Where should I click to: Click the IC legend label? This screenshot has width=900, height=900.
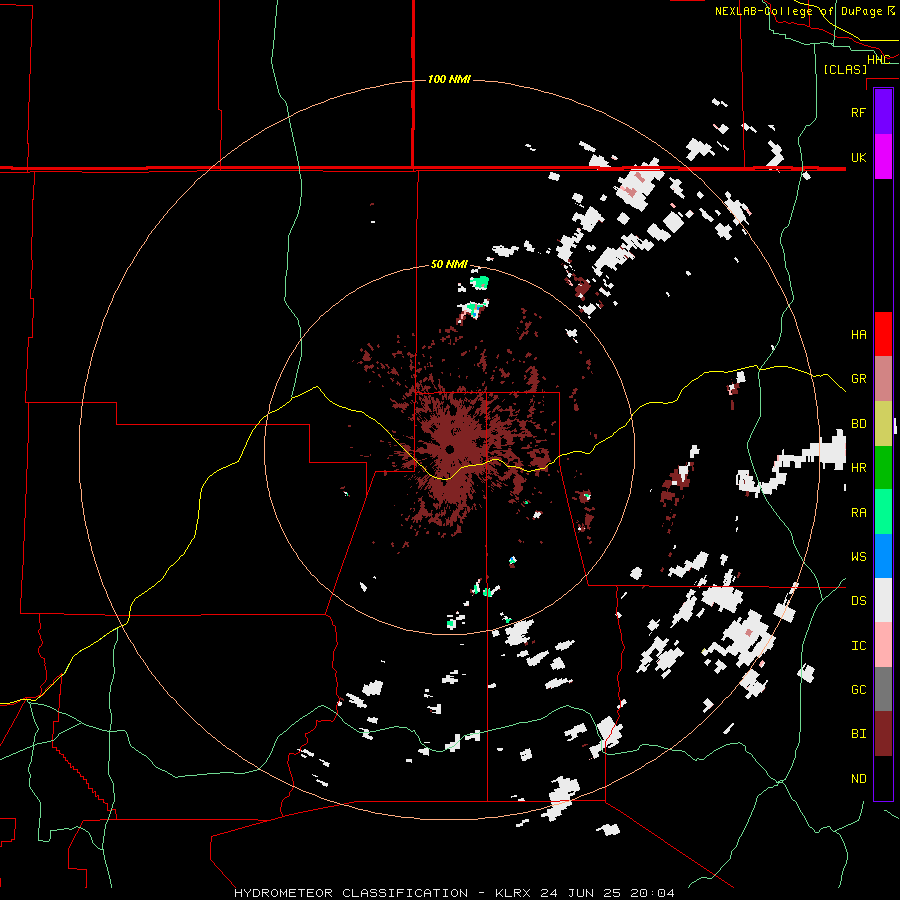tap(859, 646)
